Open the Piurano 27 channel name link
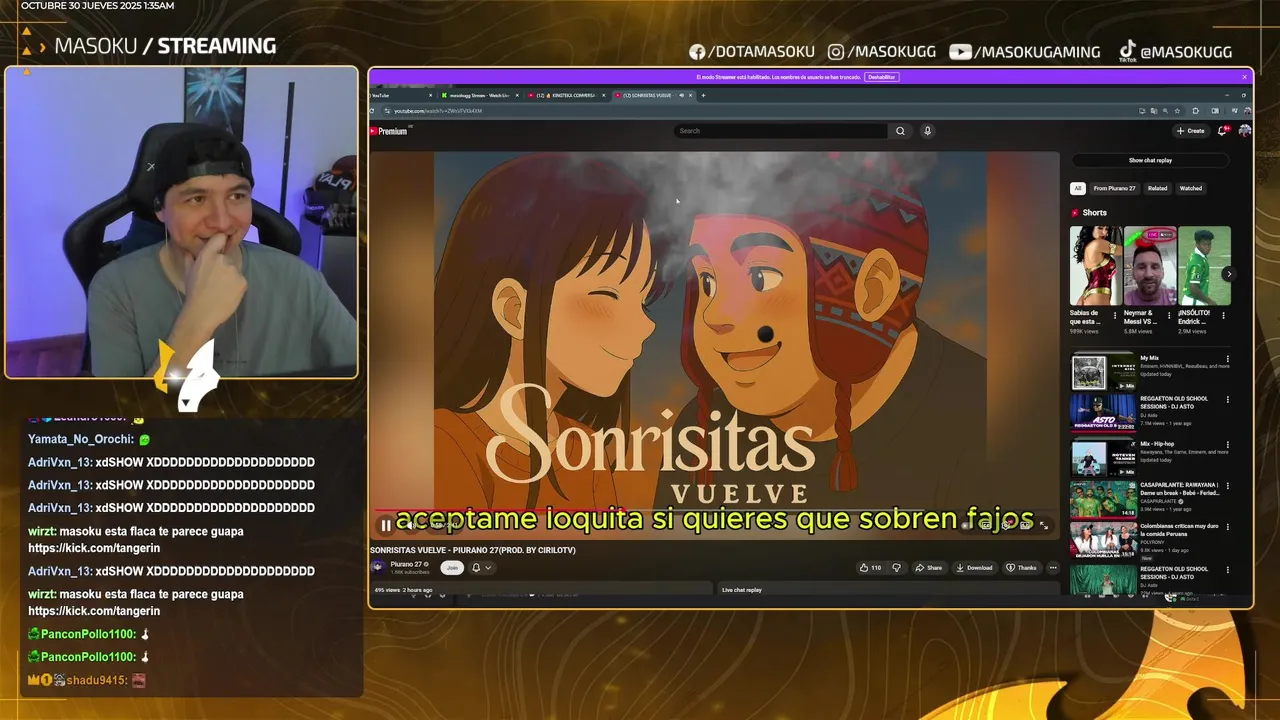 [x=407, y=564]
